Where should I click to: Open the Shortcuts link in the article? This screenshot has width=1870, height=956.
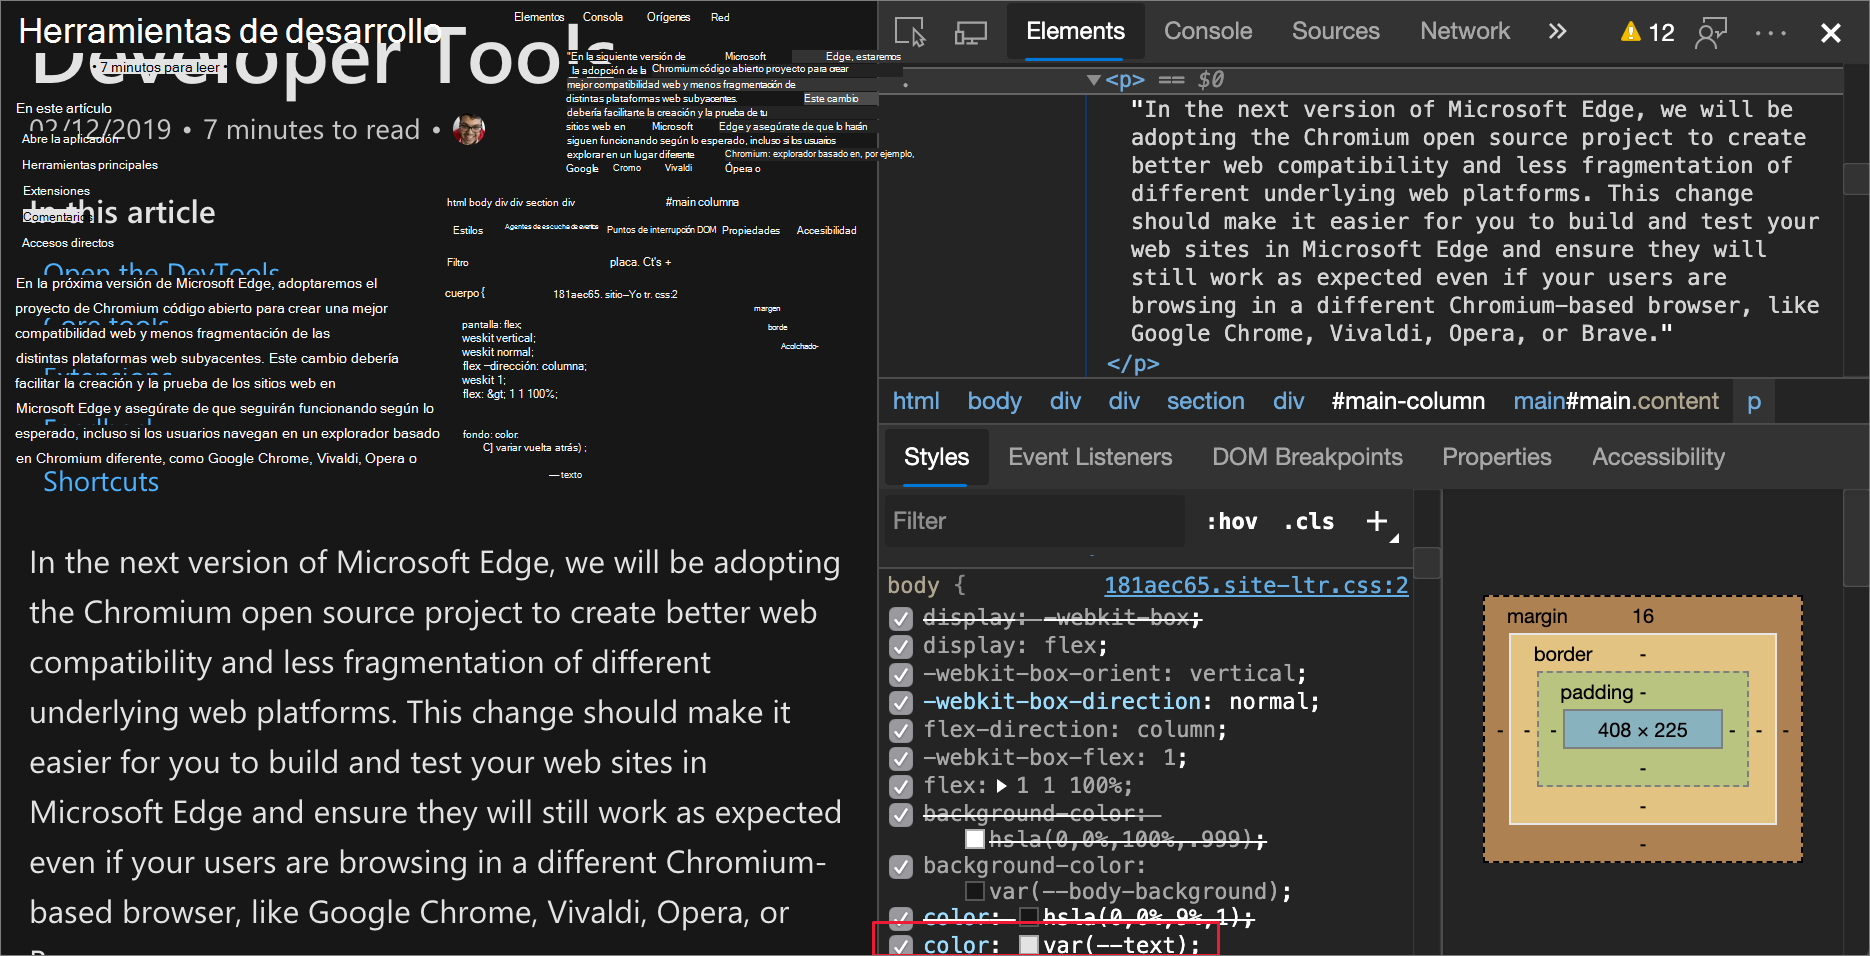coord(101,482)
